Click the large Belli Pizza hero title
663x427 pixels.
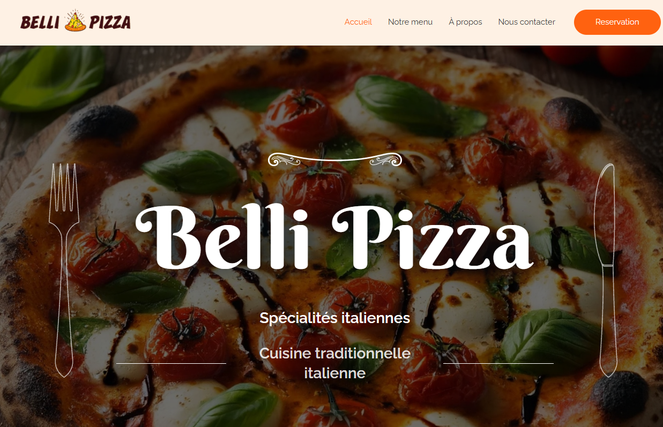pyautogui.click(x=334, y=237)
